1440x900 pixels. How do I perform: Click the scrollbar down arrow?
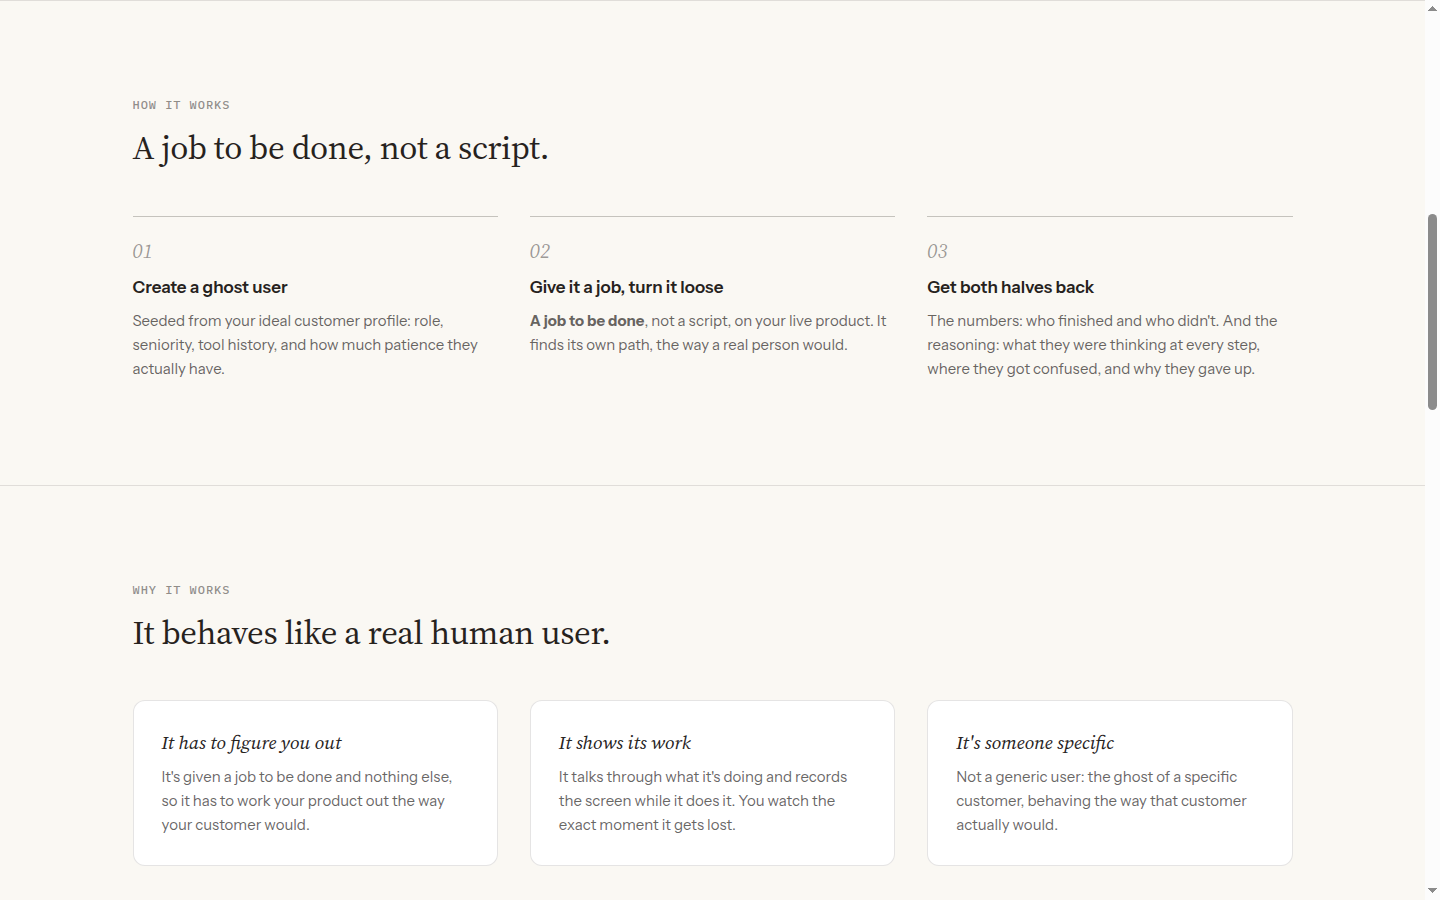(x=1432, y=891)
